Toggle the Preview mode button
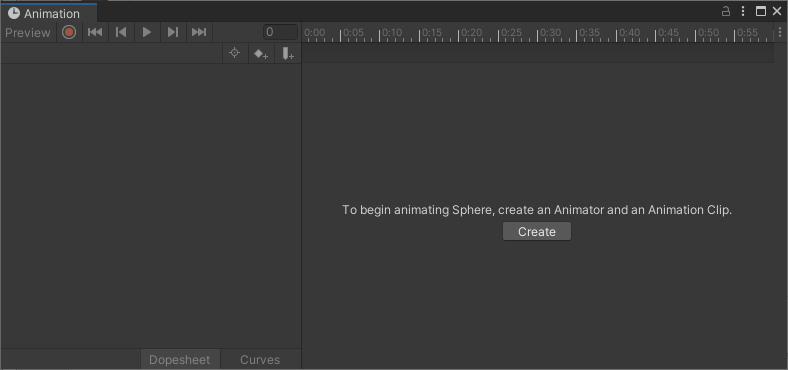This screenshot has height=370, width=788. click(28, 33)
